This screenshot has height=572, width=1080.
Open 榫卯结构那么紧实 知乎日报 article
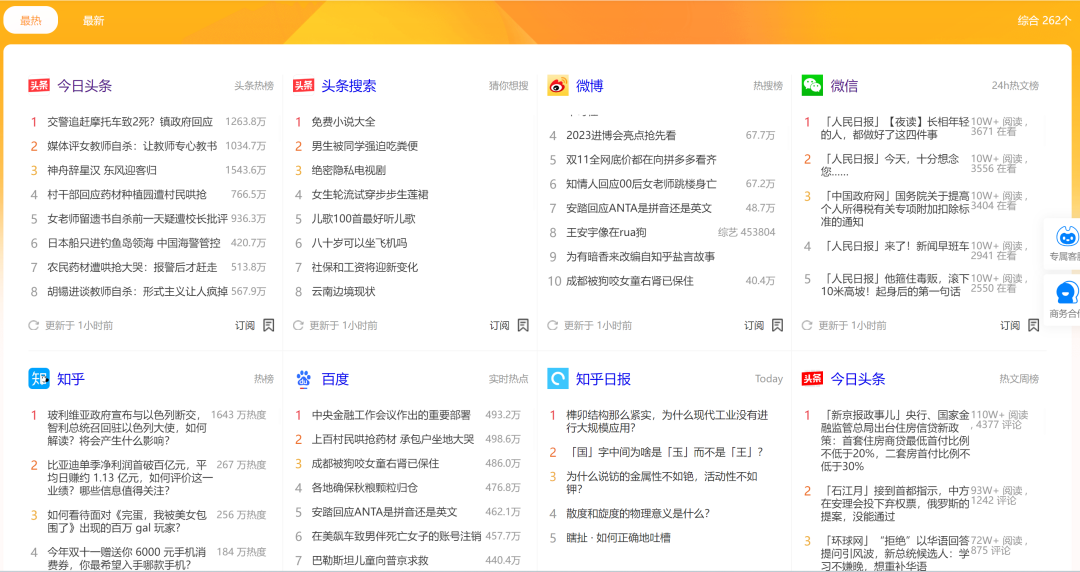(667, 421)
